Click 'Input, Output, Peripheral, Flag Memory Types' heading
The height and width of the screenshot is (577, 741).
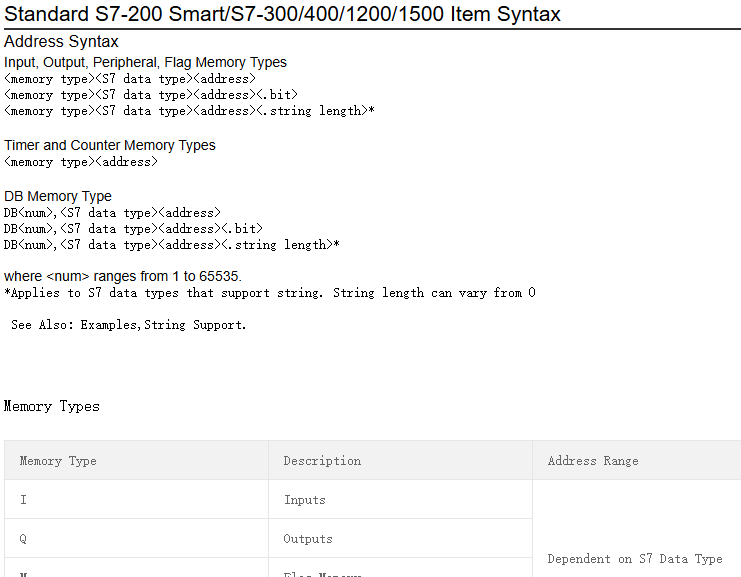(145, 62)
